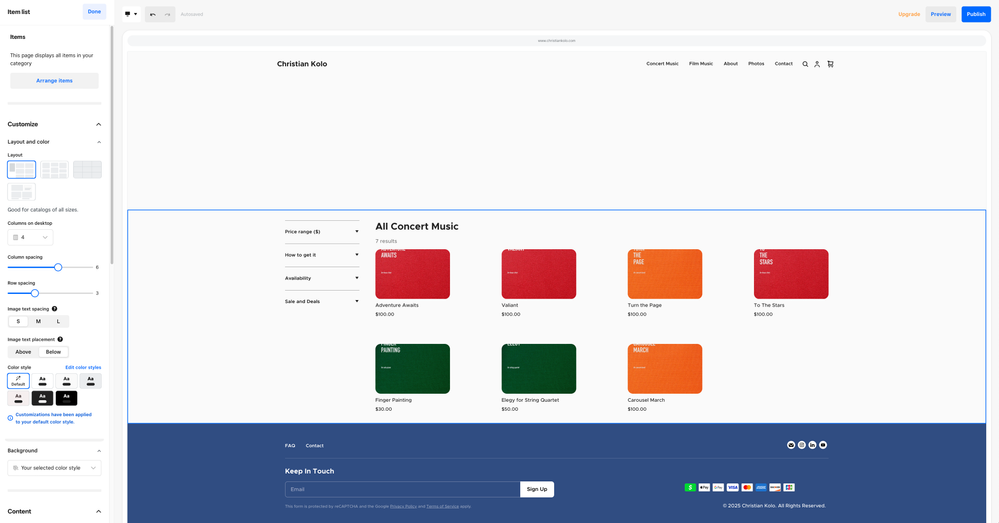The image size is (999, 523).
Task: Click the Arrange items button
Action: click(x=54, y=81)
